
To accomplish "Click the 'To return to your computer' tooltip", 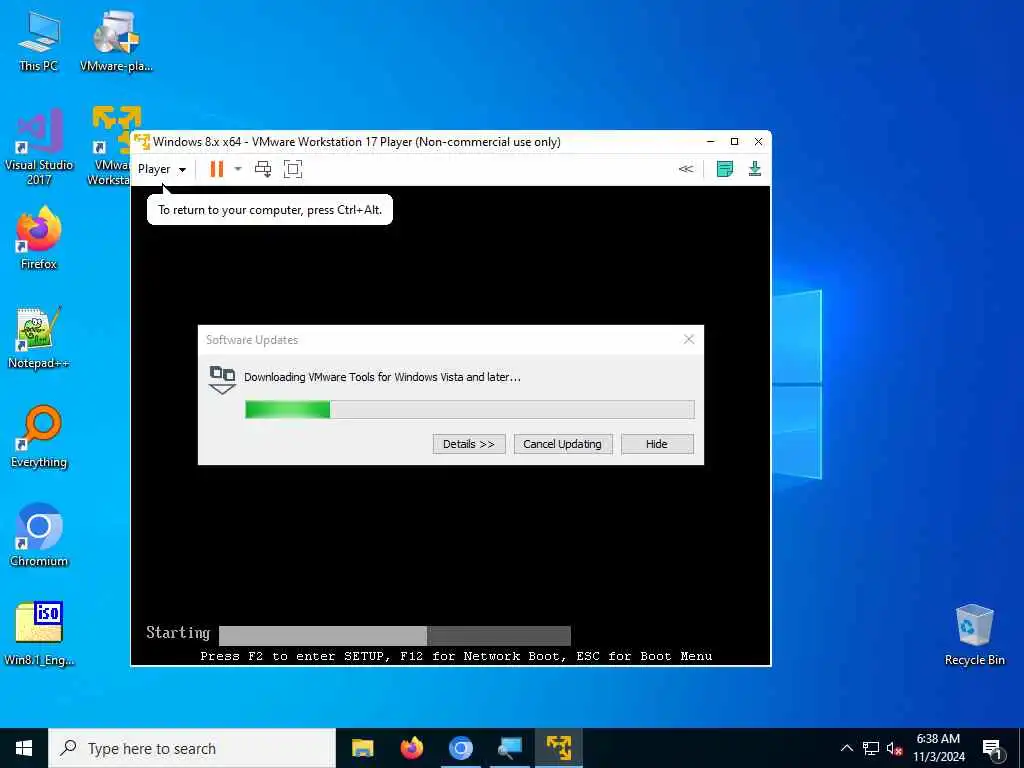I will pyautogui.click(x=270, y=210).
